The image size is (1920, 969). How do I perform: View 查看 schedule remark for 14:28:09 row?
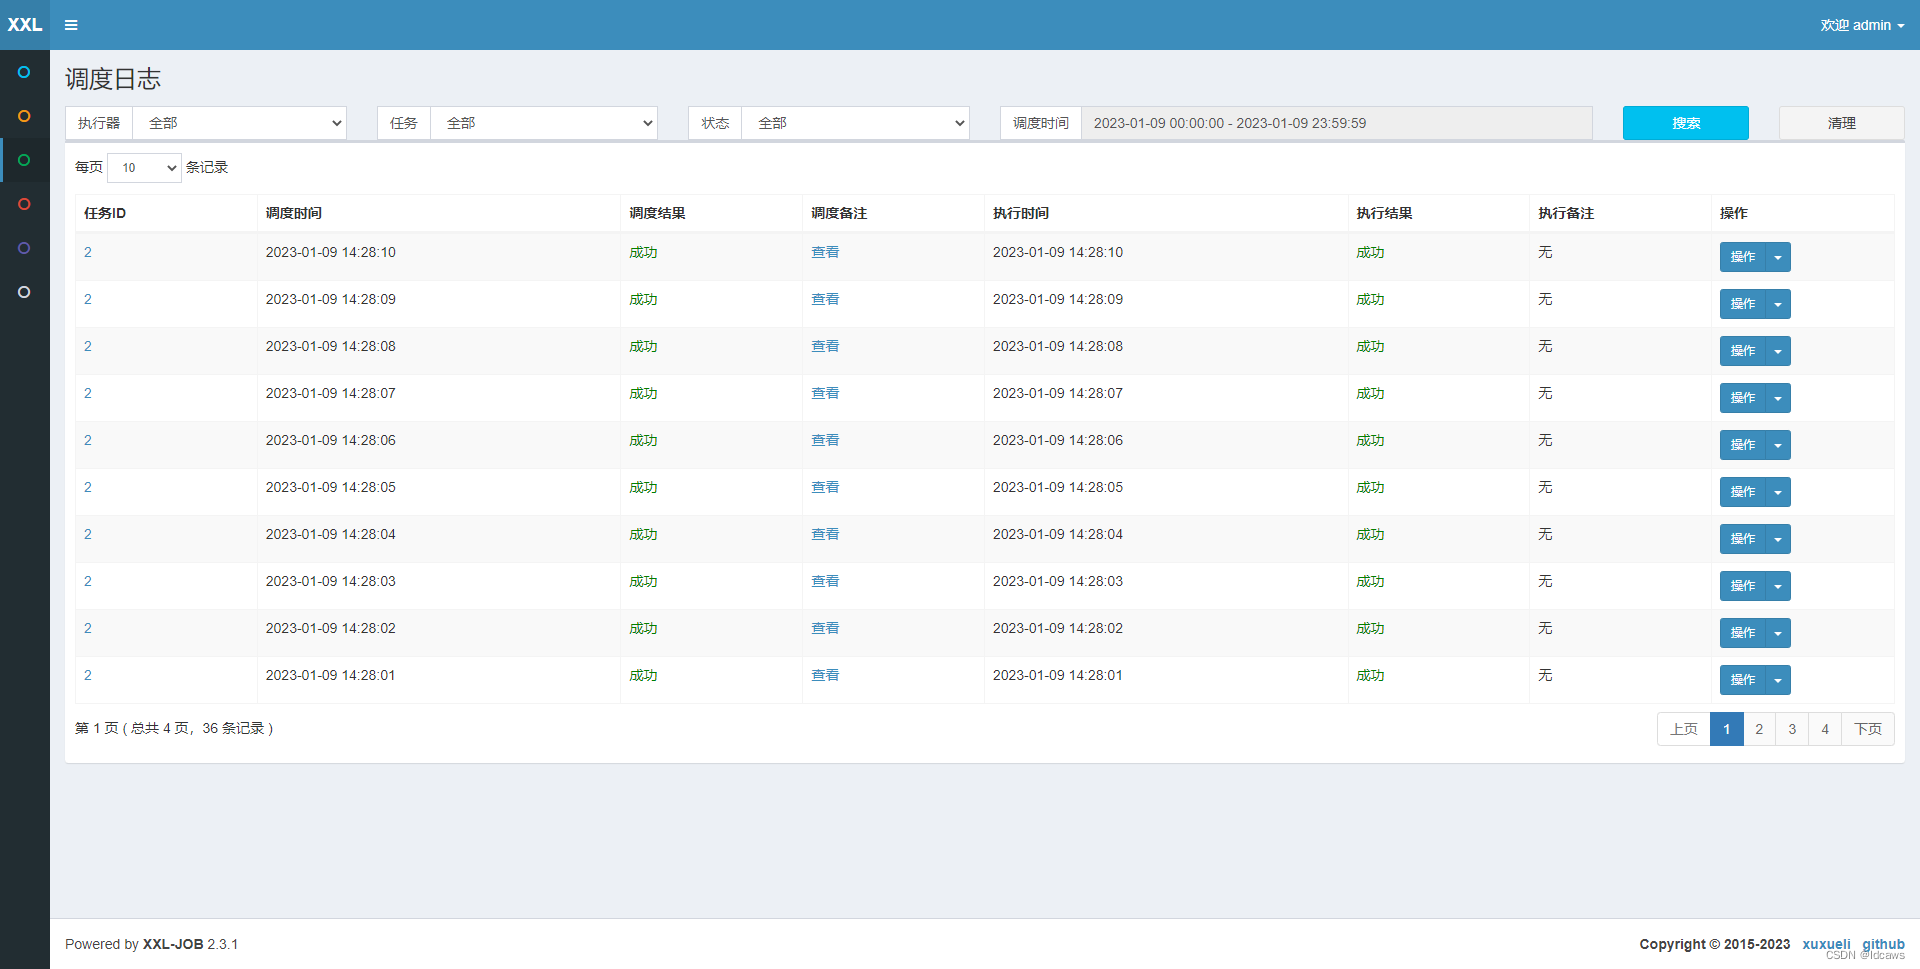[x=825, y=299]
